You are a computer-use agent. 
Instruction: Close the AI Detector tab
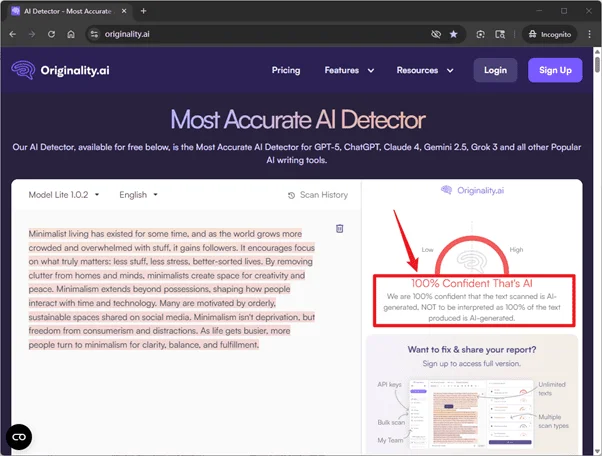[124, 11]
